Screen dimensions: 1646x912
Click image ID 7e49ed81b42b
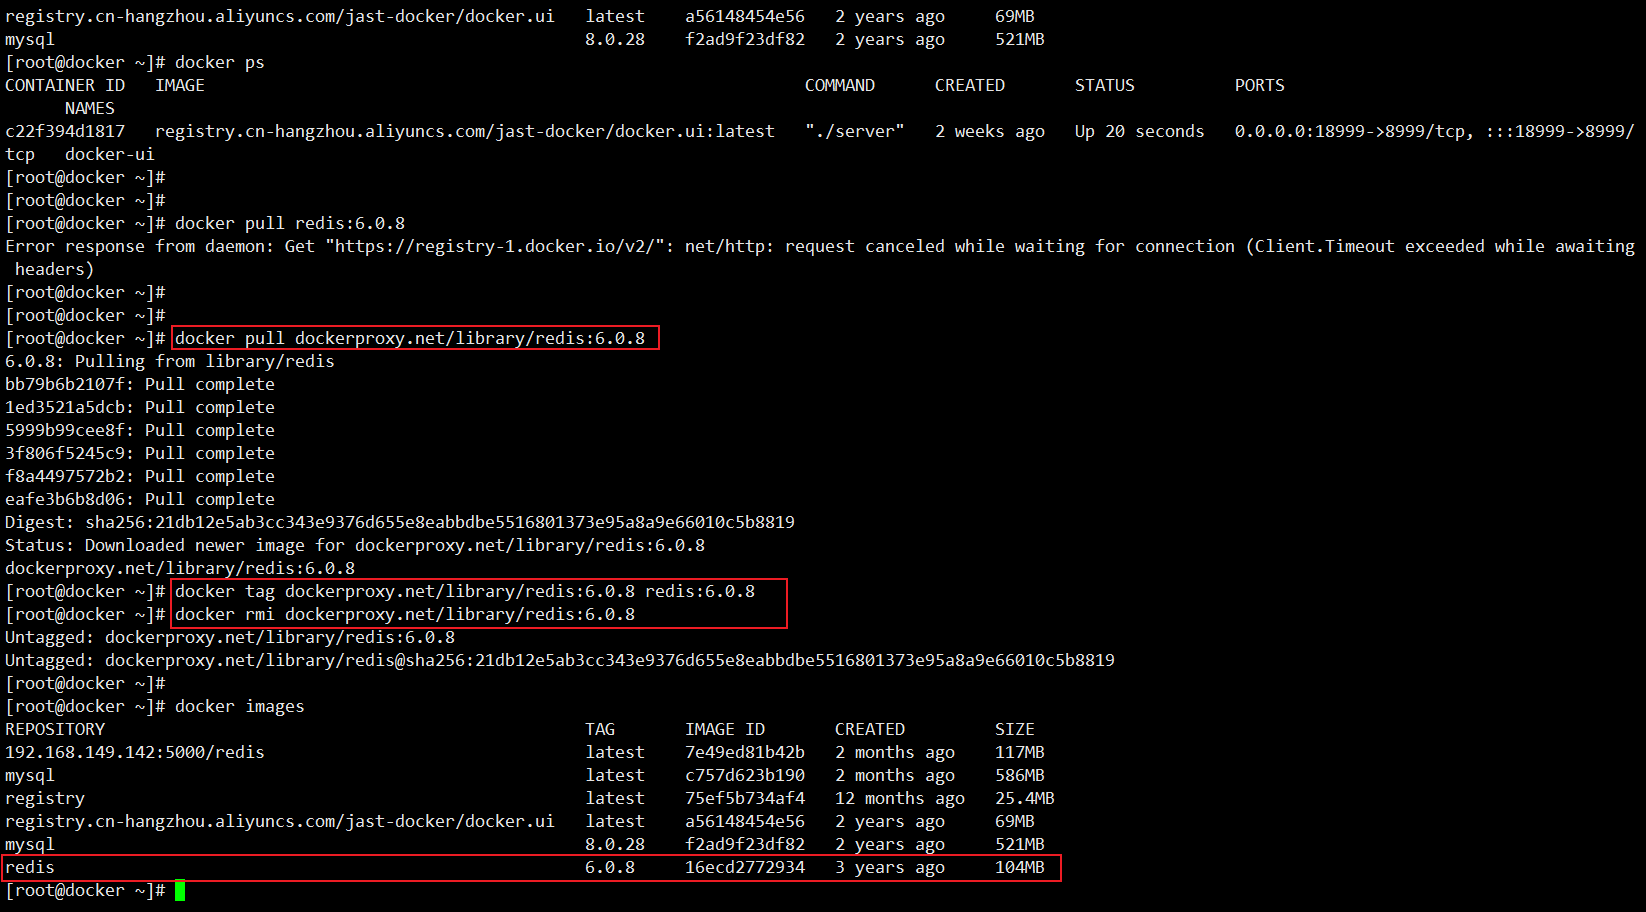[x=745, y=752]
